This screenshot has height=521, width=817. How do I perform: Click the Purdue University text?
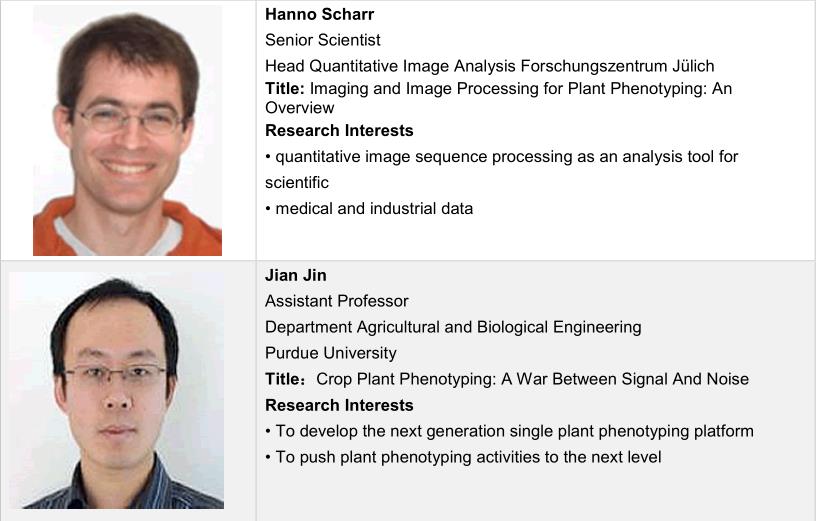tap(331, 353)
